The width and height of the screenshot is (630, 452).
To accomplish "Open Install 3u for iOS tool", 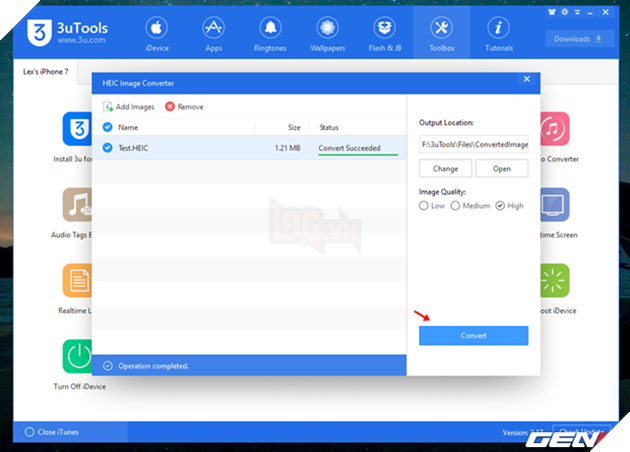I will [x=77, y=129].
